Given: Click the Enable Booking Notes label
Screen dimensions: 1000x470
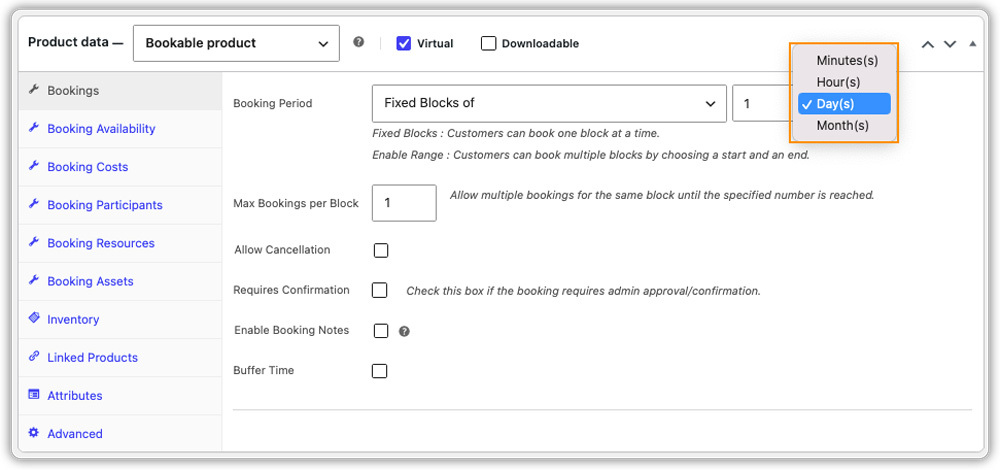Looking at the screenshot, I should click(291, 330).
